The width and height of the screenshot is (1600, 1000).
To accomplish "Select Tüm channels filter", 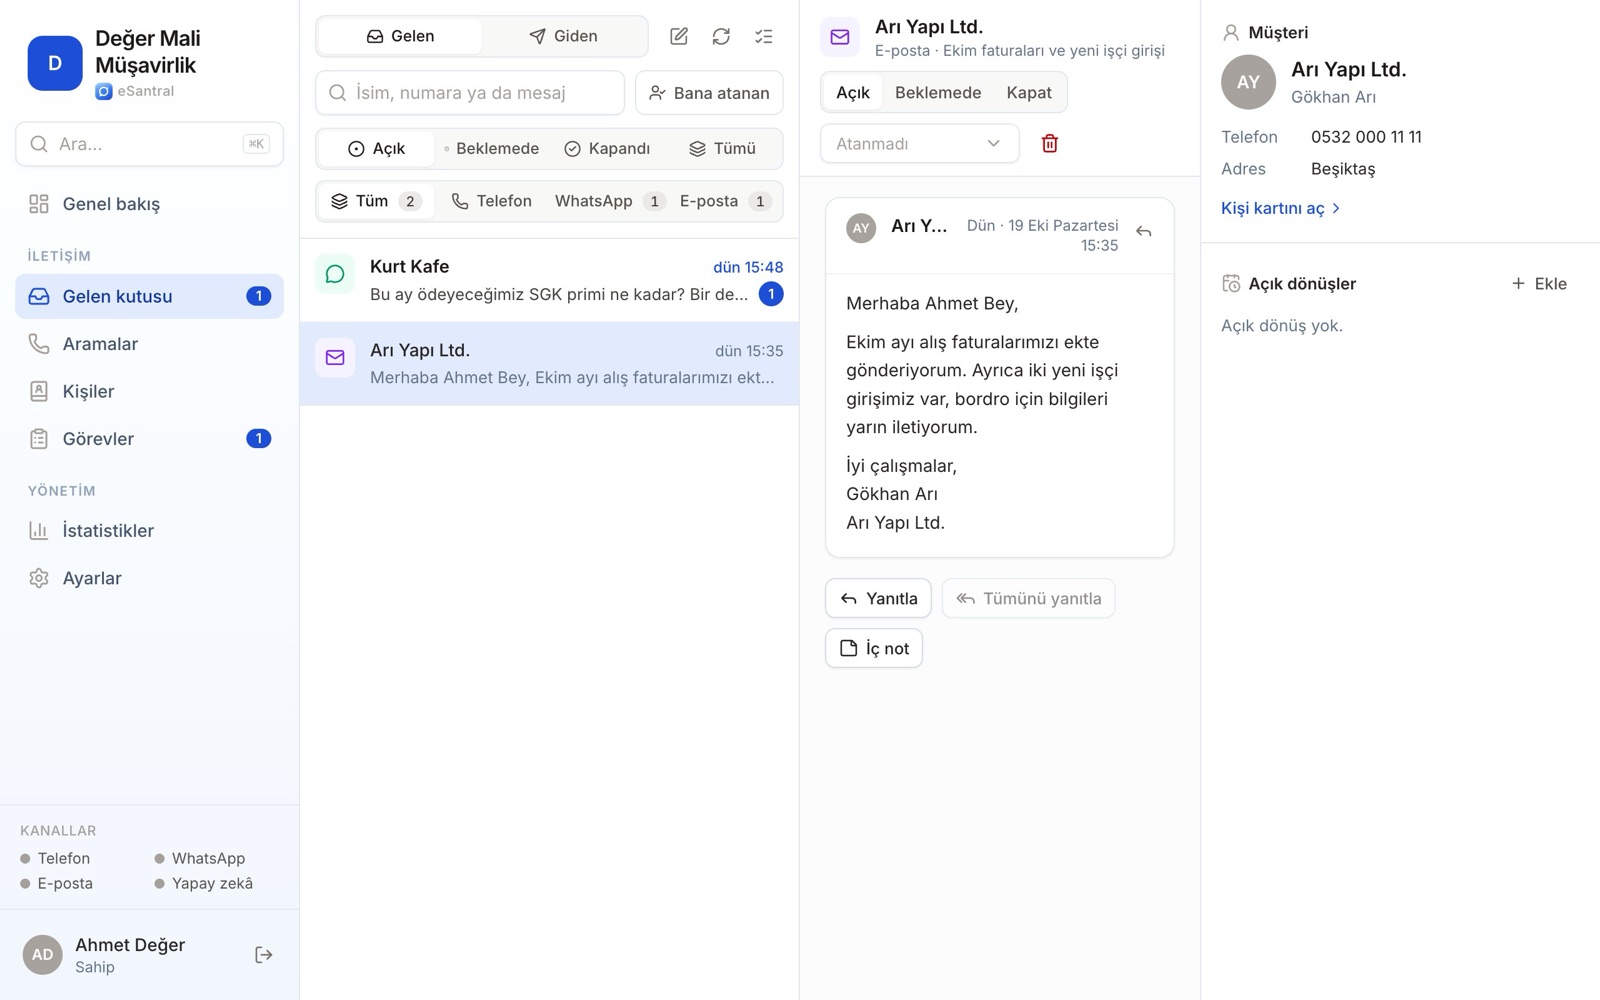I will 376,201.
